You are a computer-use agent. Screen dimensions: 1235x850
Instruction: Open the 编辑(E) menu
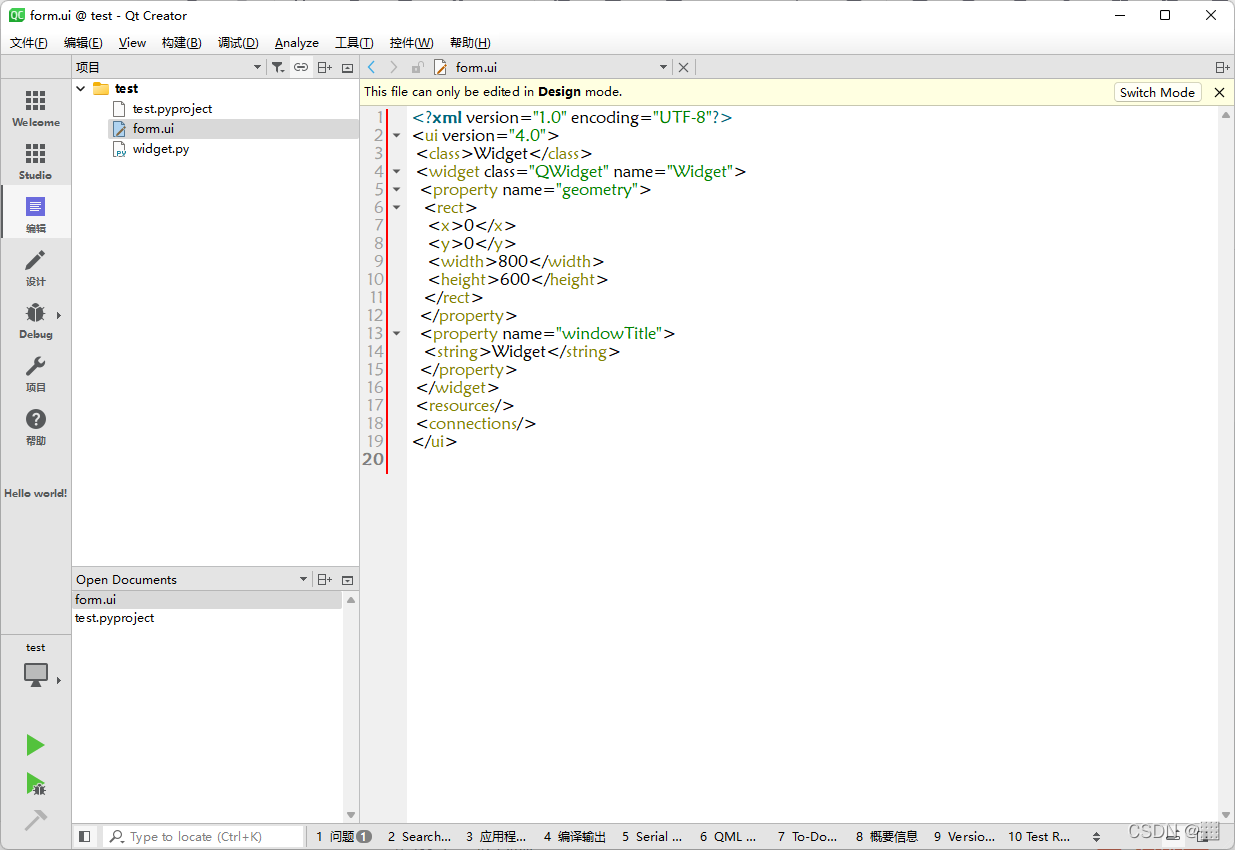coord(83,42)
